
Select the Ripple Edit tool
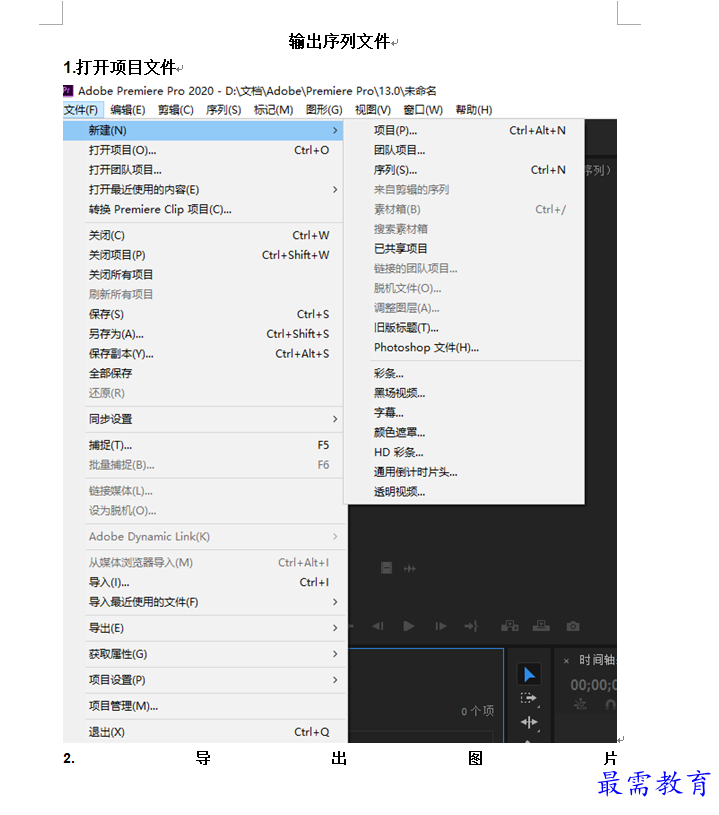pos(529,722)
